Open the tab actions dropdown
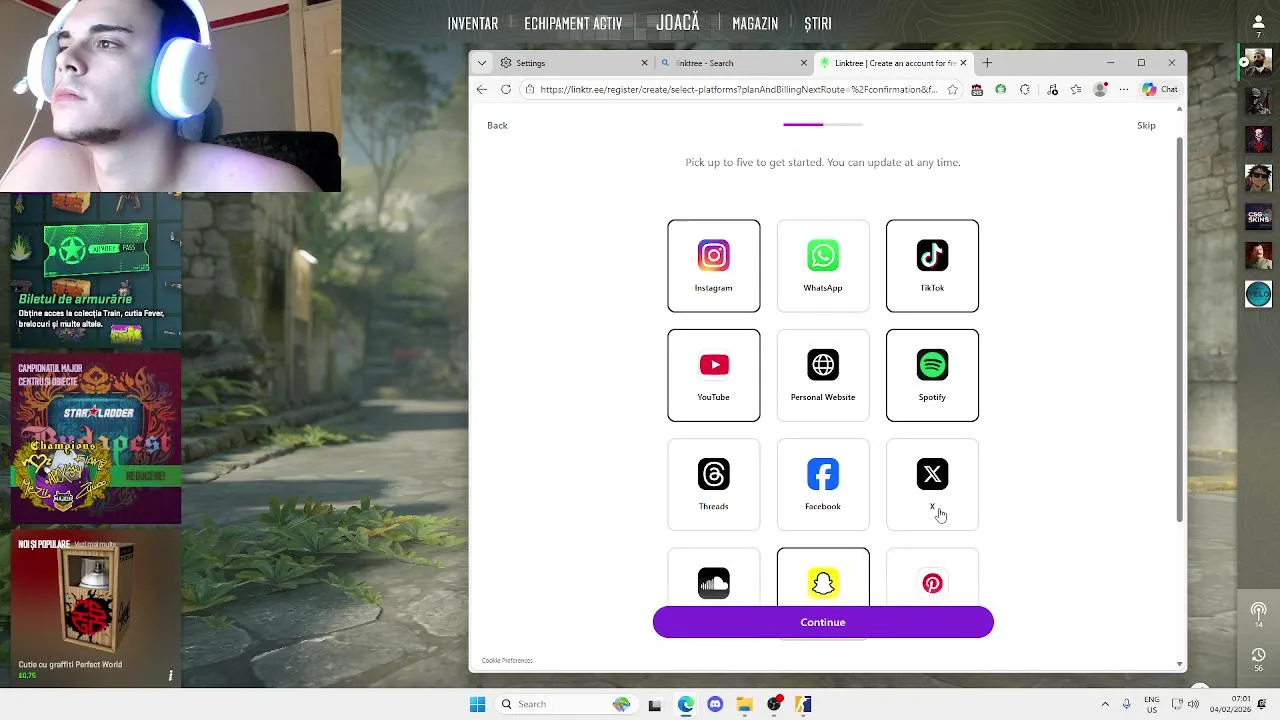Viewport: 1280px width, 720px height. pos(482,63)
